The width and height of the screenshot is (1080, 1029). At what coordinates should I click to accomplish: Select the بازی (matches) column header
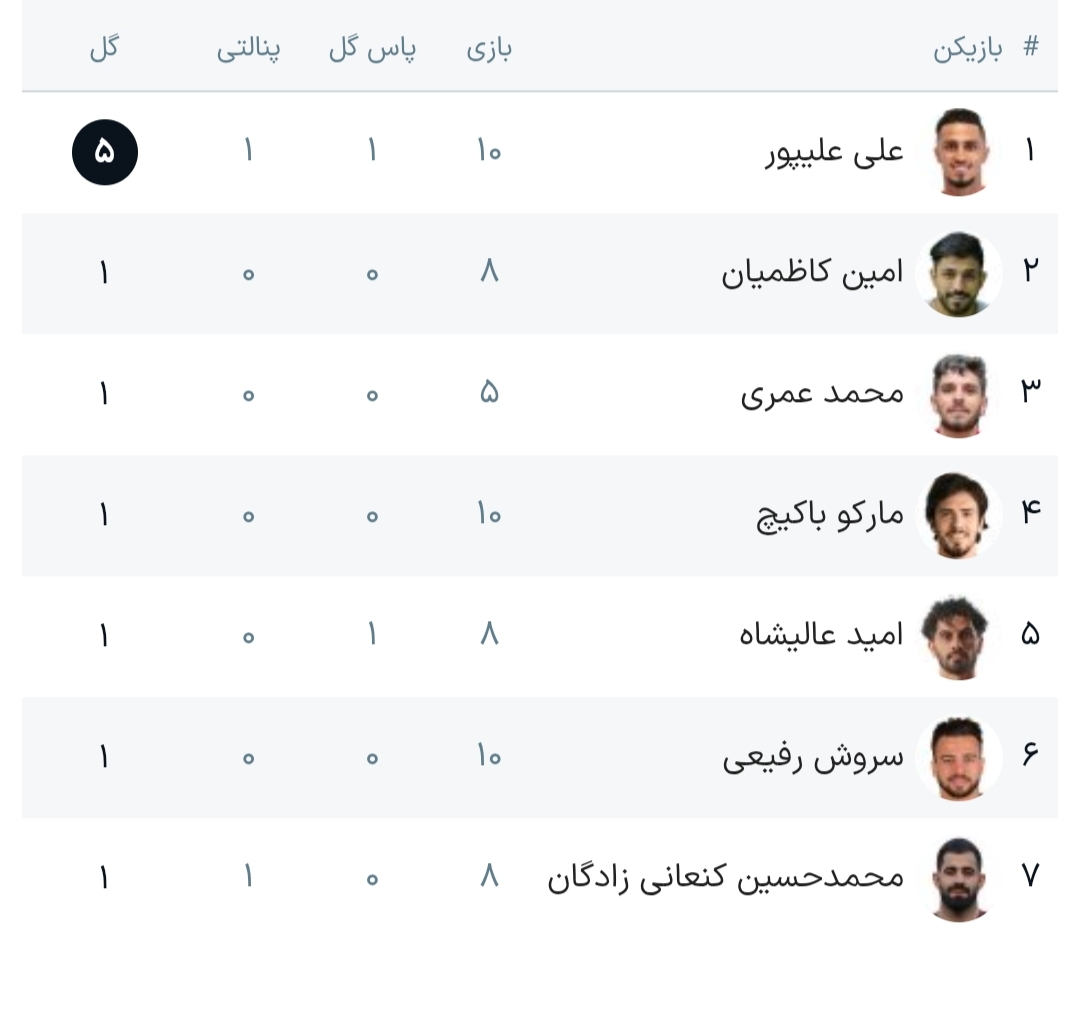click(489, 49)
